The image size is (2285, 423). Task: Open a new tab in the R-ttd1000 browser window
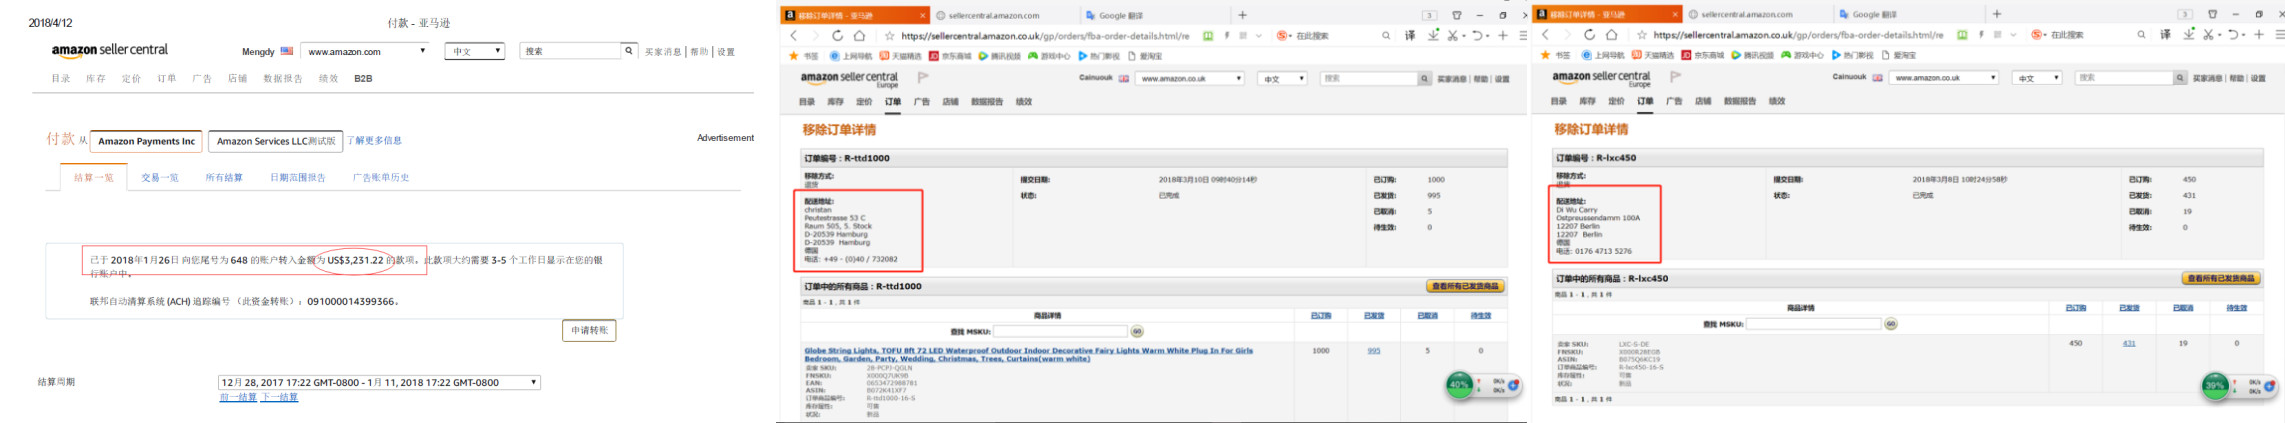pos(1242,15)
